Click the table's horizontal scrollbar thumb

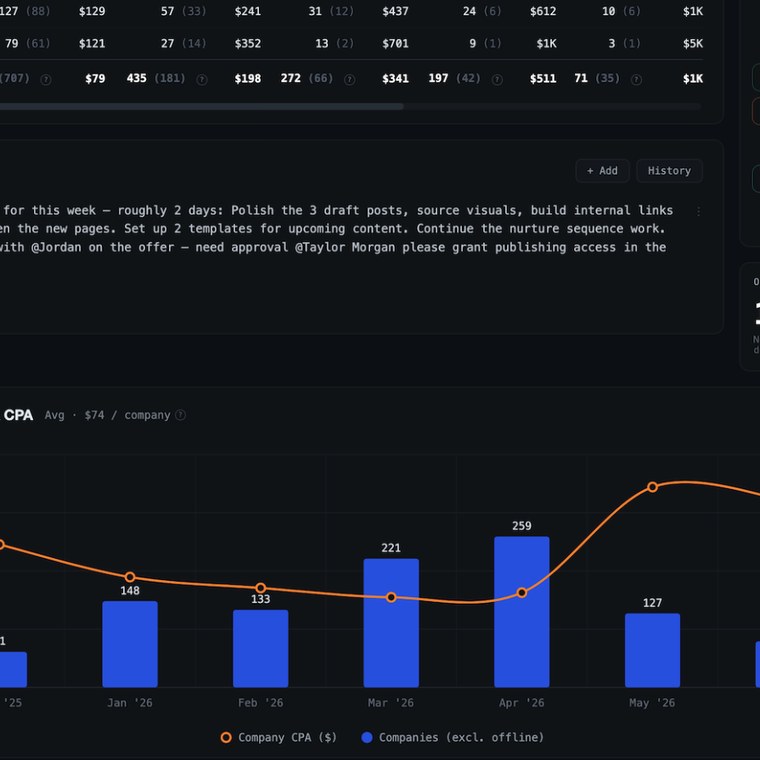(201, 106)
